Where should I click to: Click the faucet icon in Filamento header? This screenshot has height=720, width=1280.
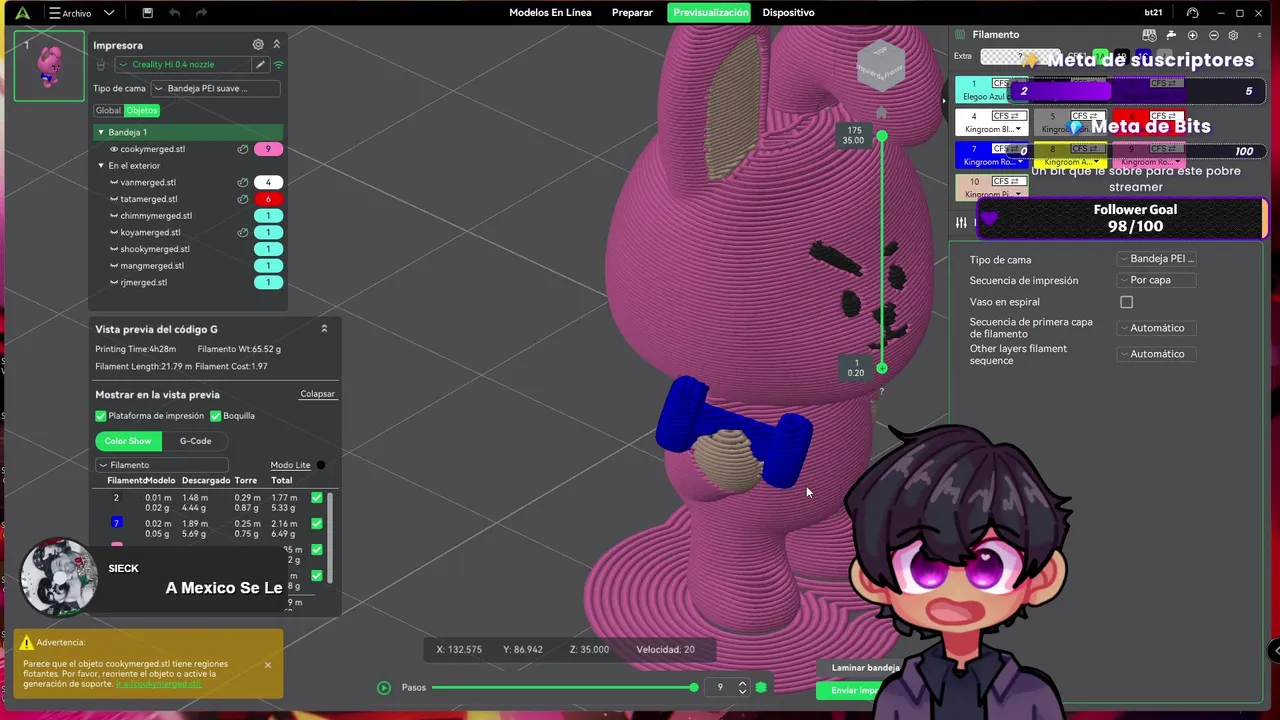pos(1171,35)
